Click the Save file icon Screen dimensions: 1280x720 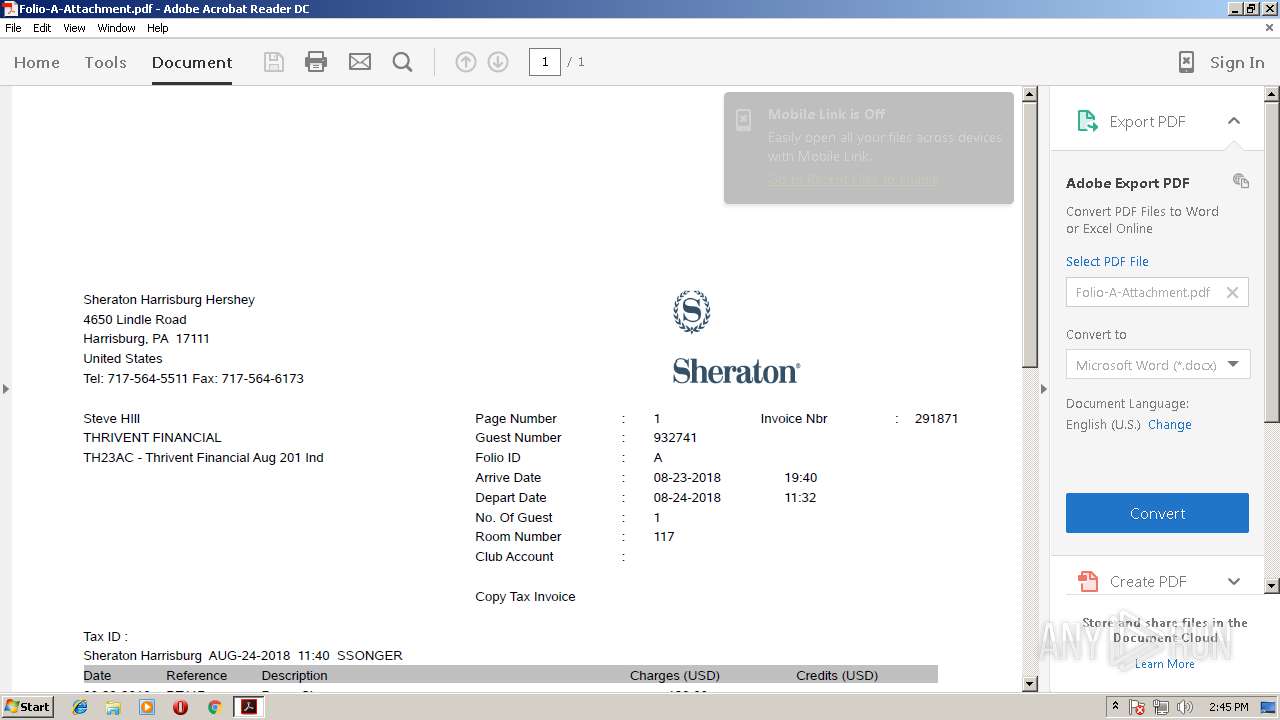pos(273,62)
